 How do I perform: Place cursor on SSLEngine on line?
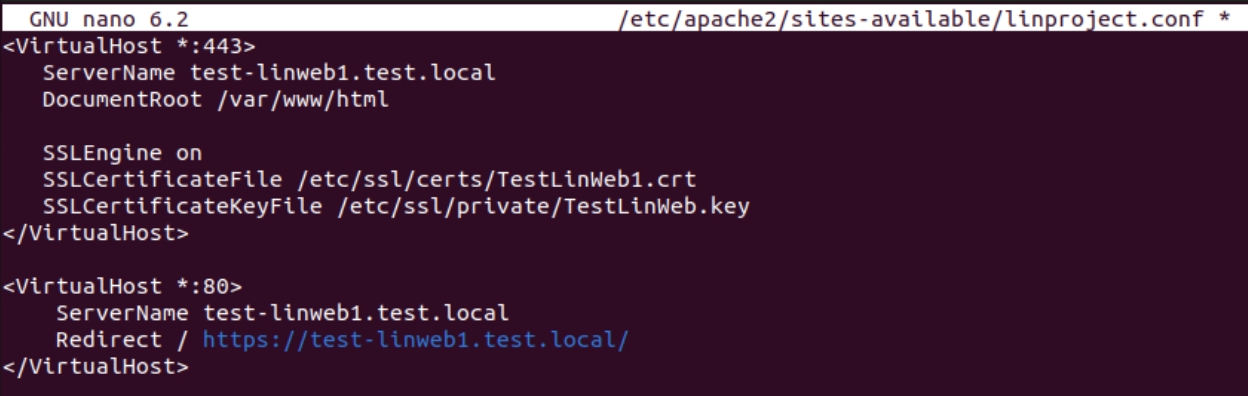click(x=122, y=153)
